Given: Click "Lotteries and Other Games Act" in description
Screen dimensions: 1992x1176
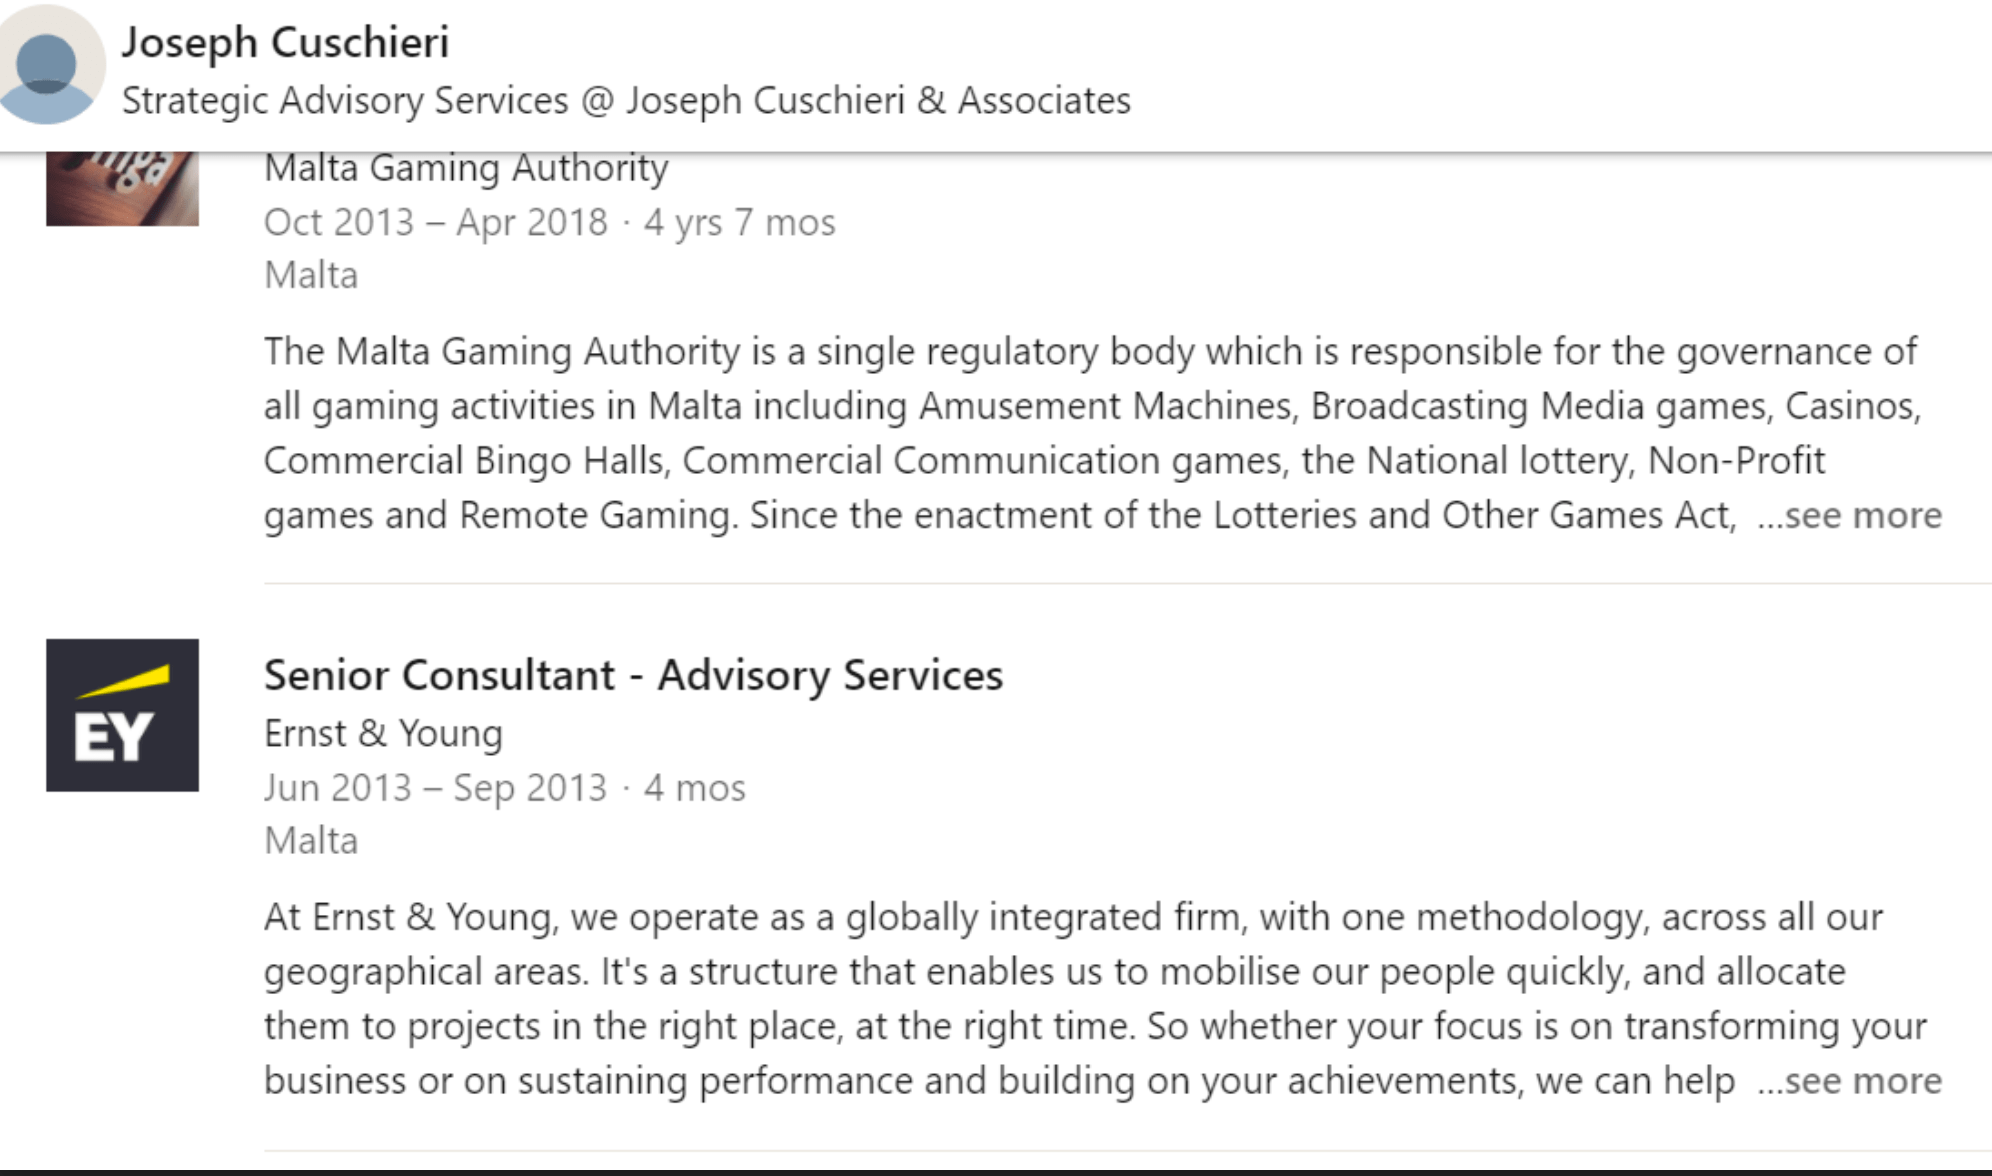Looking at the screenshot, I should pos(1472,516).
